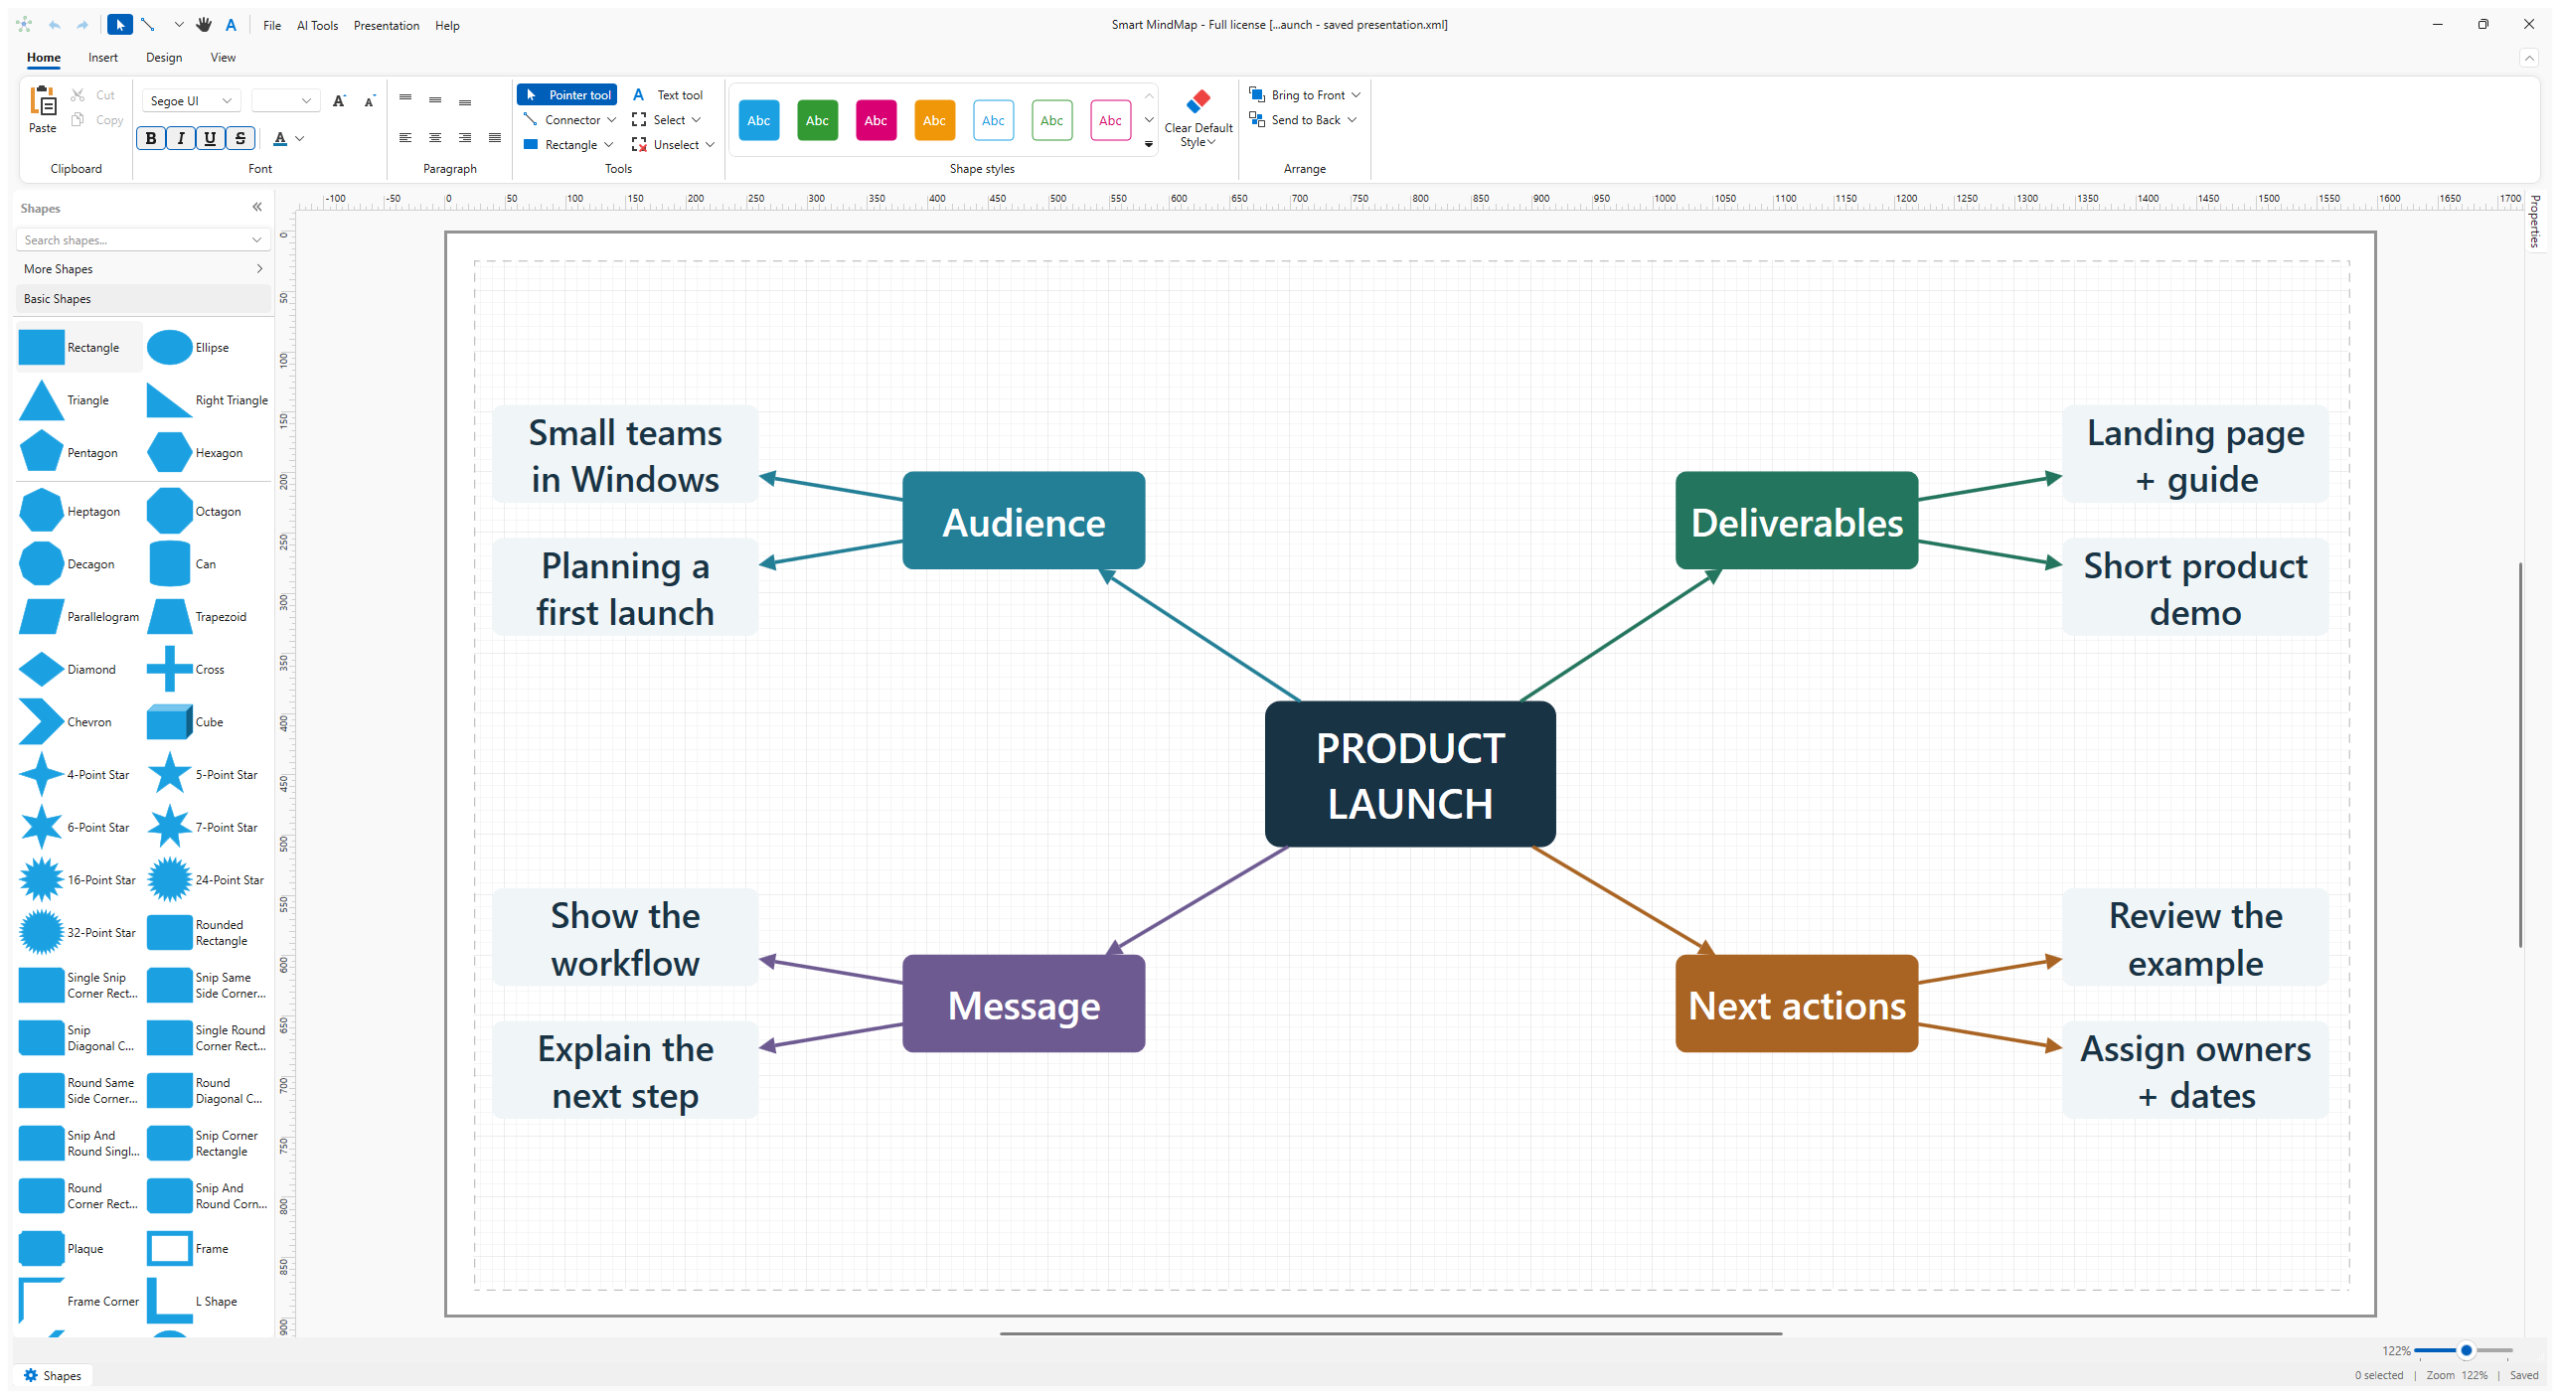Toggle underline formatting
The image size is (2560, 1399).
click(211, 139)
